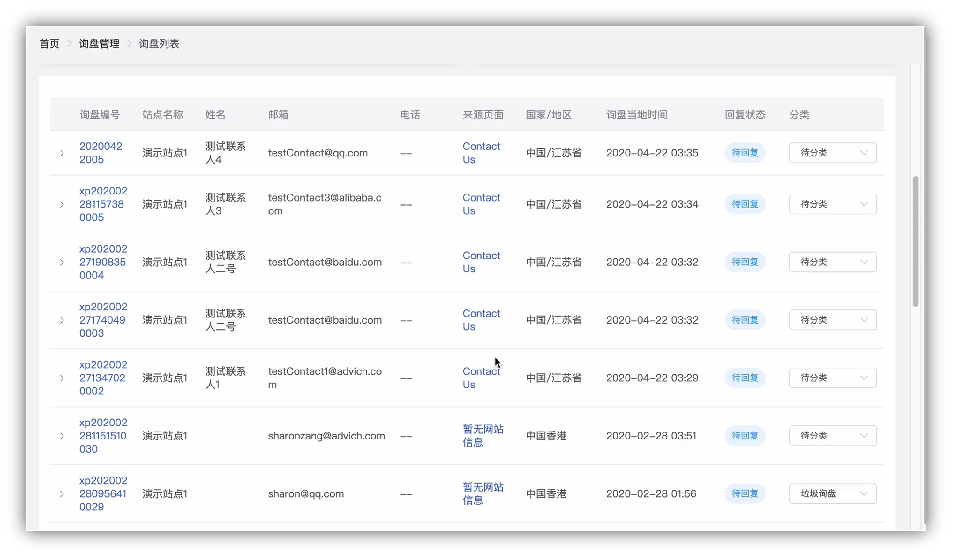Click the 回复状态 column header
Image resolution: width=954 pixels, height=558 pixels.
745,114
